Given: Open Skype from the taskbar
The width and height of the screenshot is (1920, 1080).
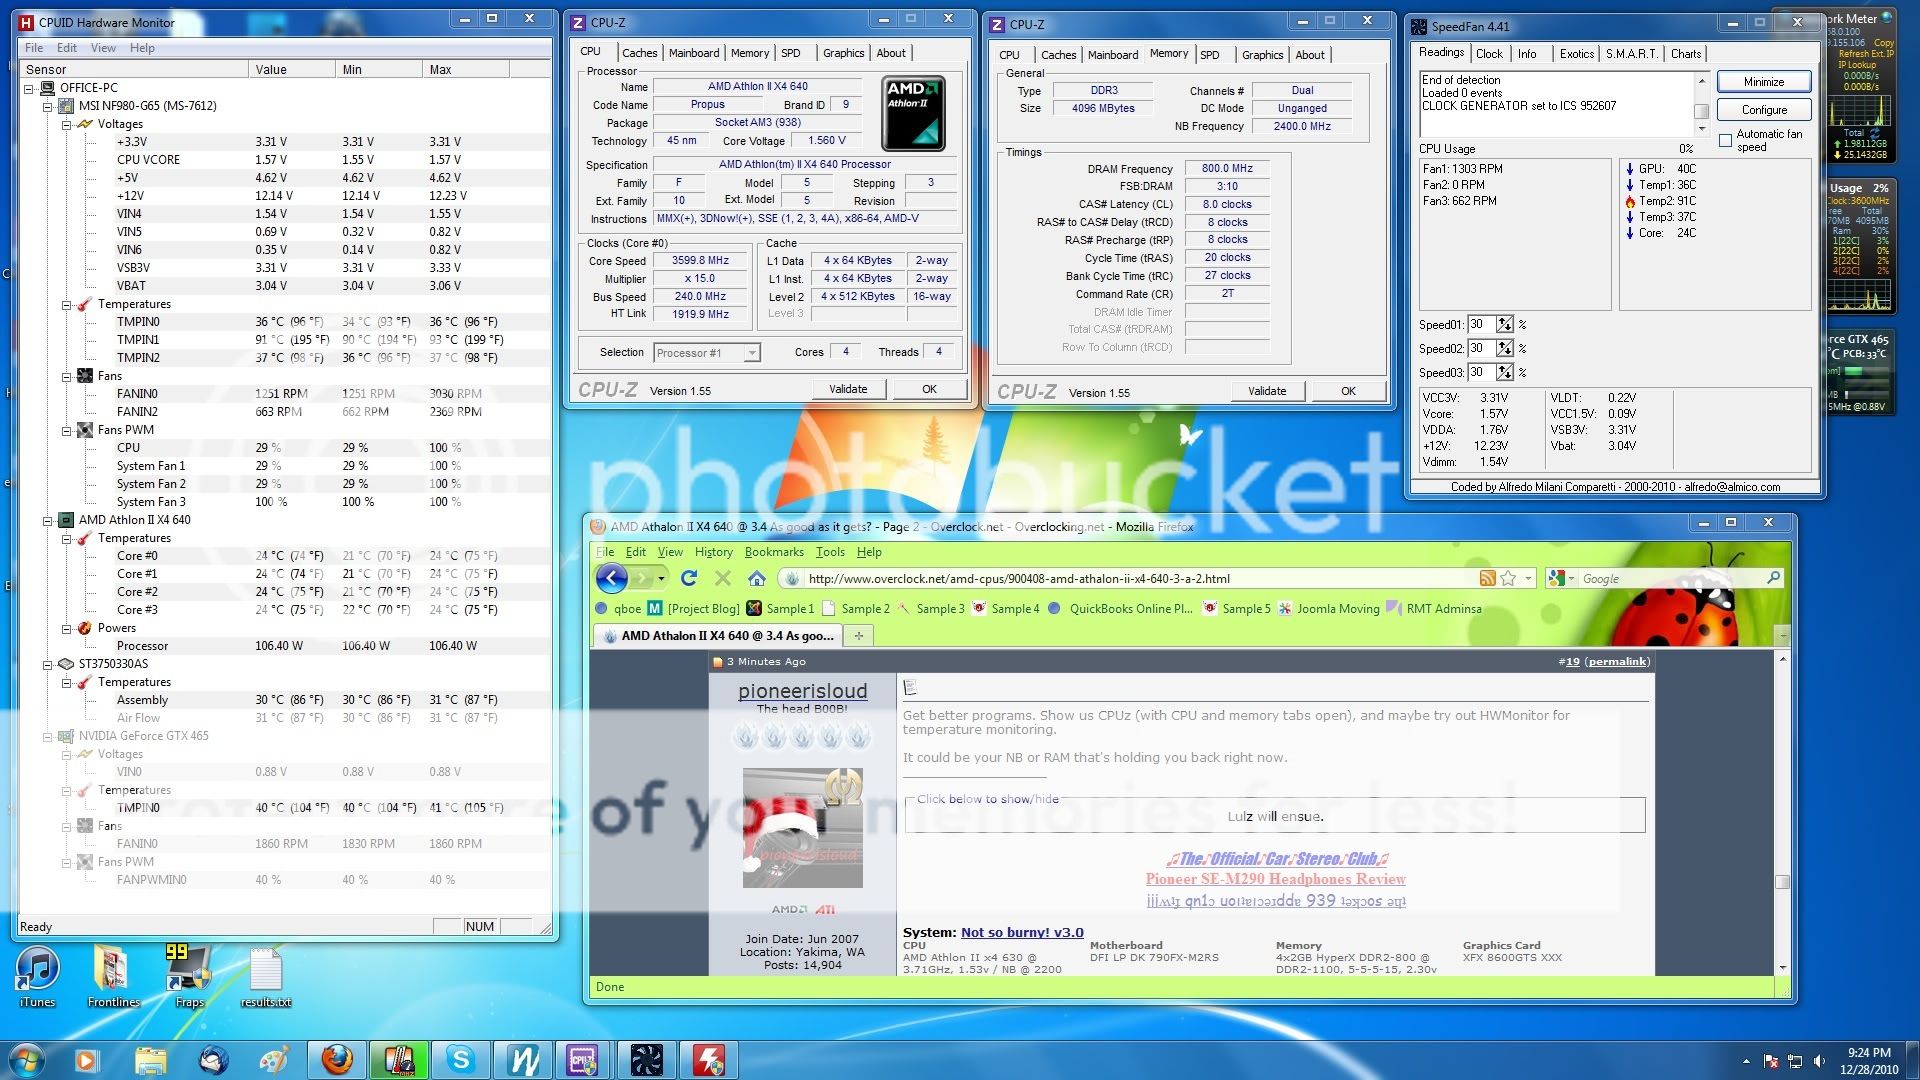Looking at the screenshot, I should 461,1060.
